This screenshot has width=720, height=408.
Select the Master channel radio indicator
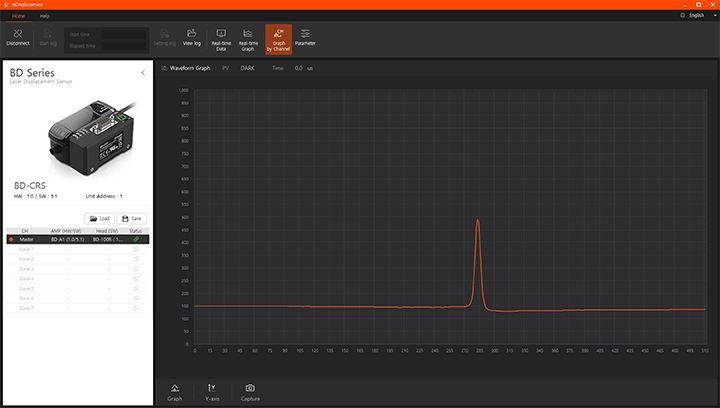click(11, 240)
